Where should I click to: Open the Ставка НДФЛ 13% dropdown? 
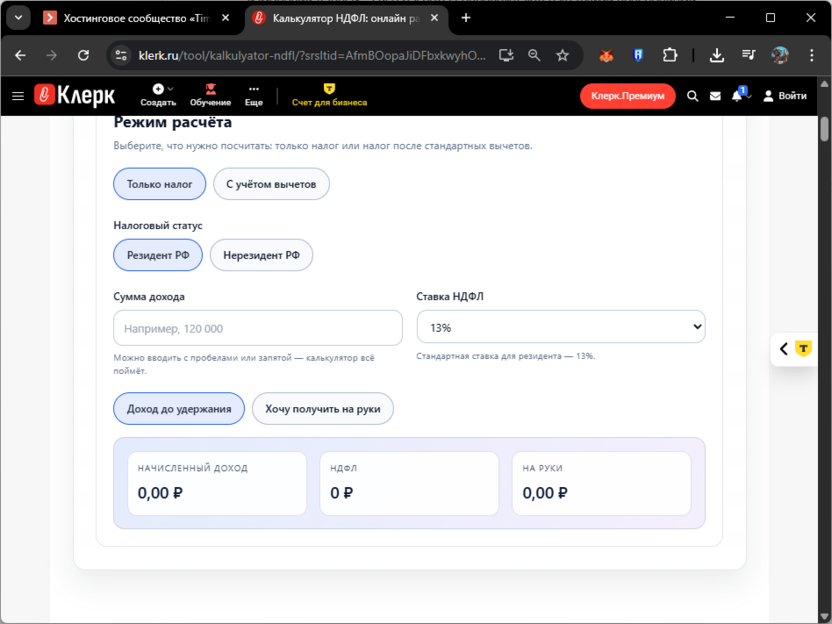pos(561,327)
